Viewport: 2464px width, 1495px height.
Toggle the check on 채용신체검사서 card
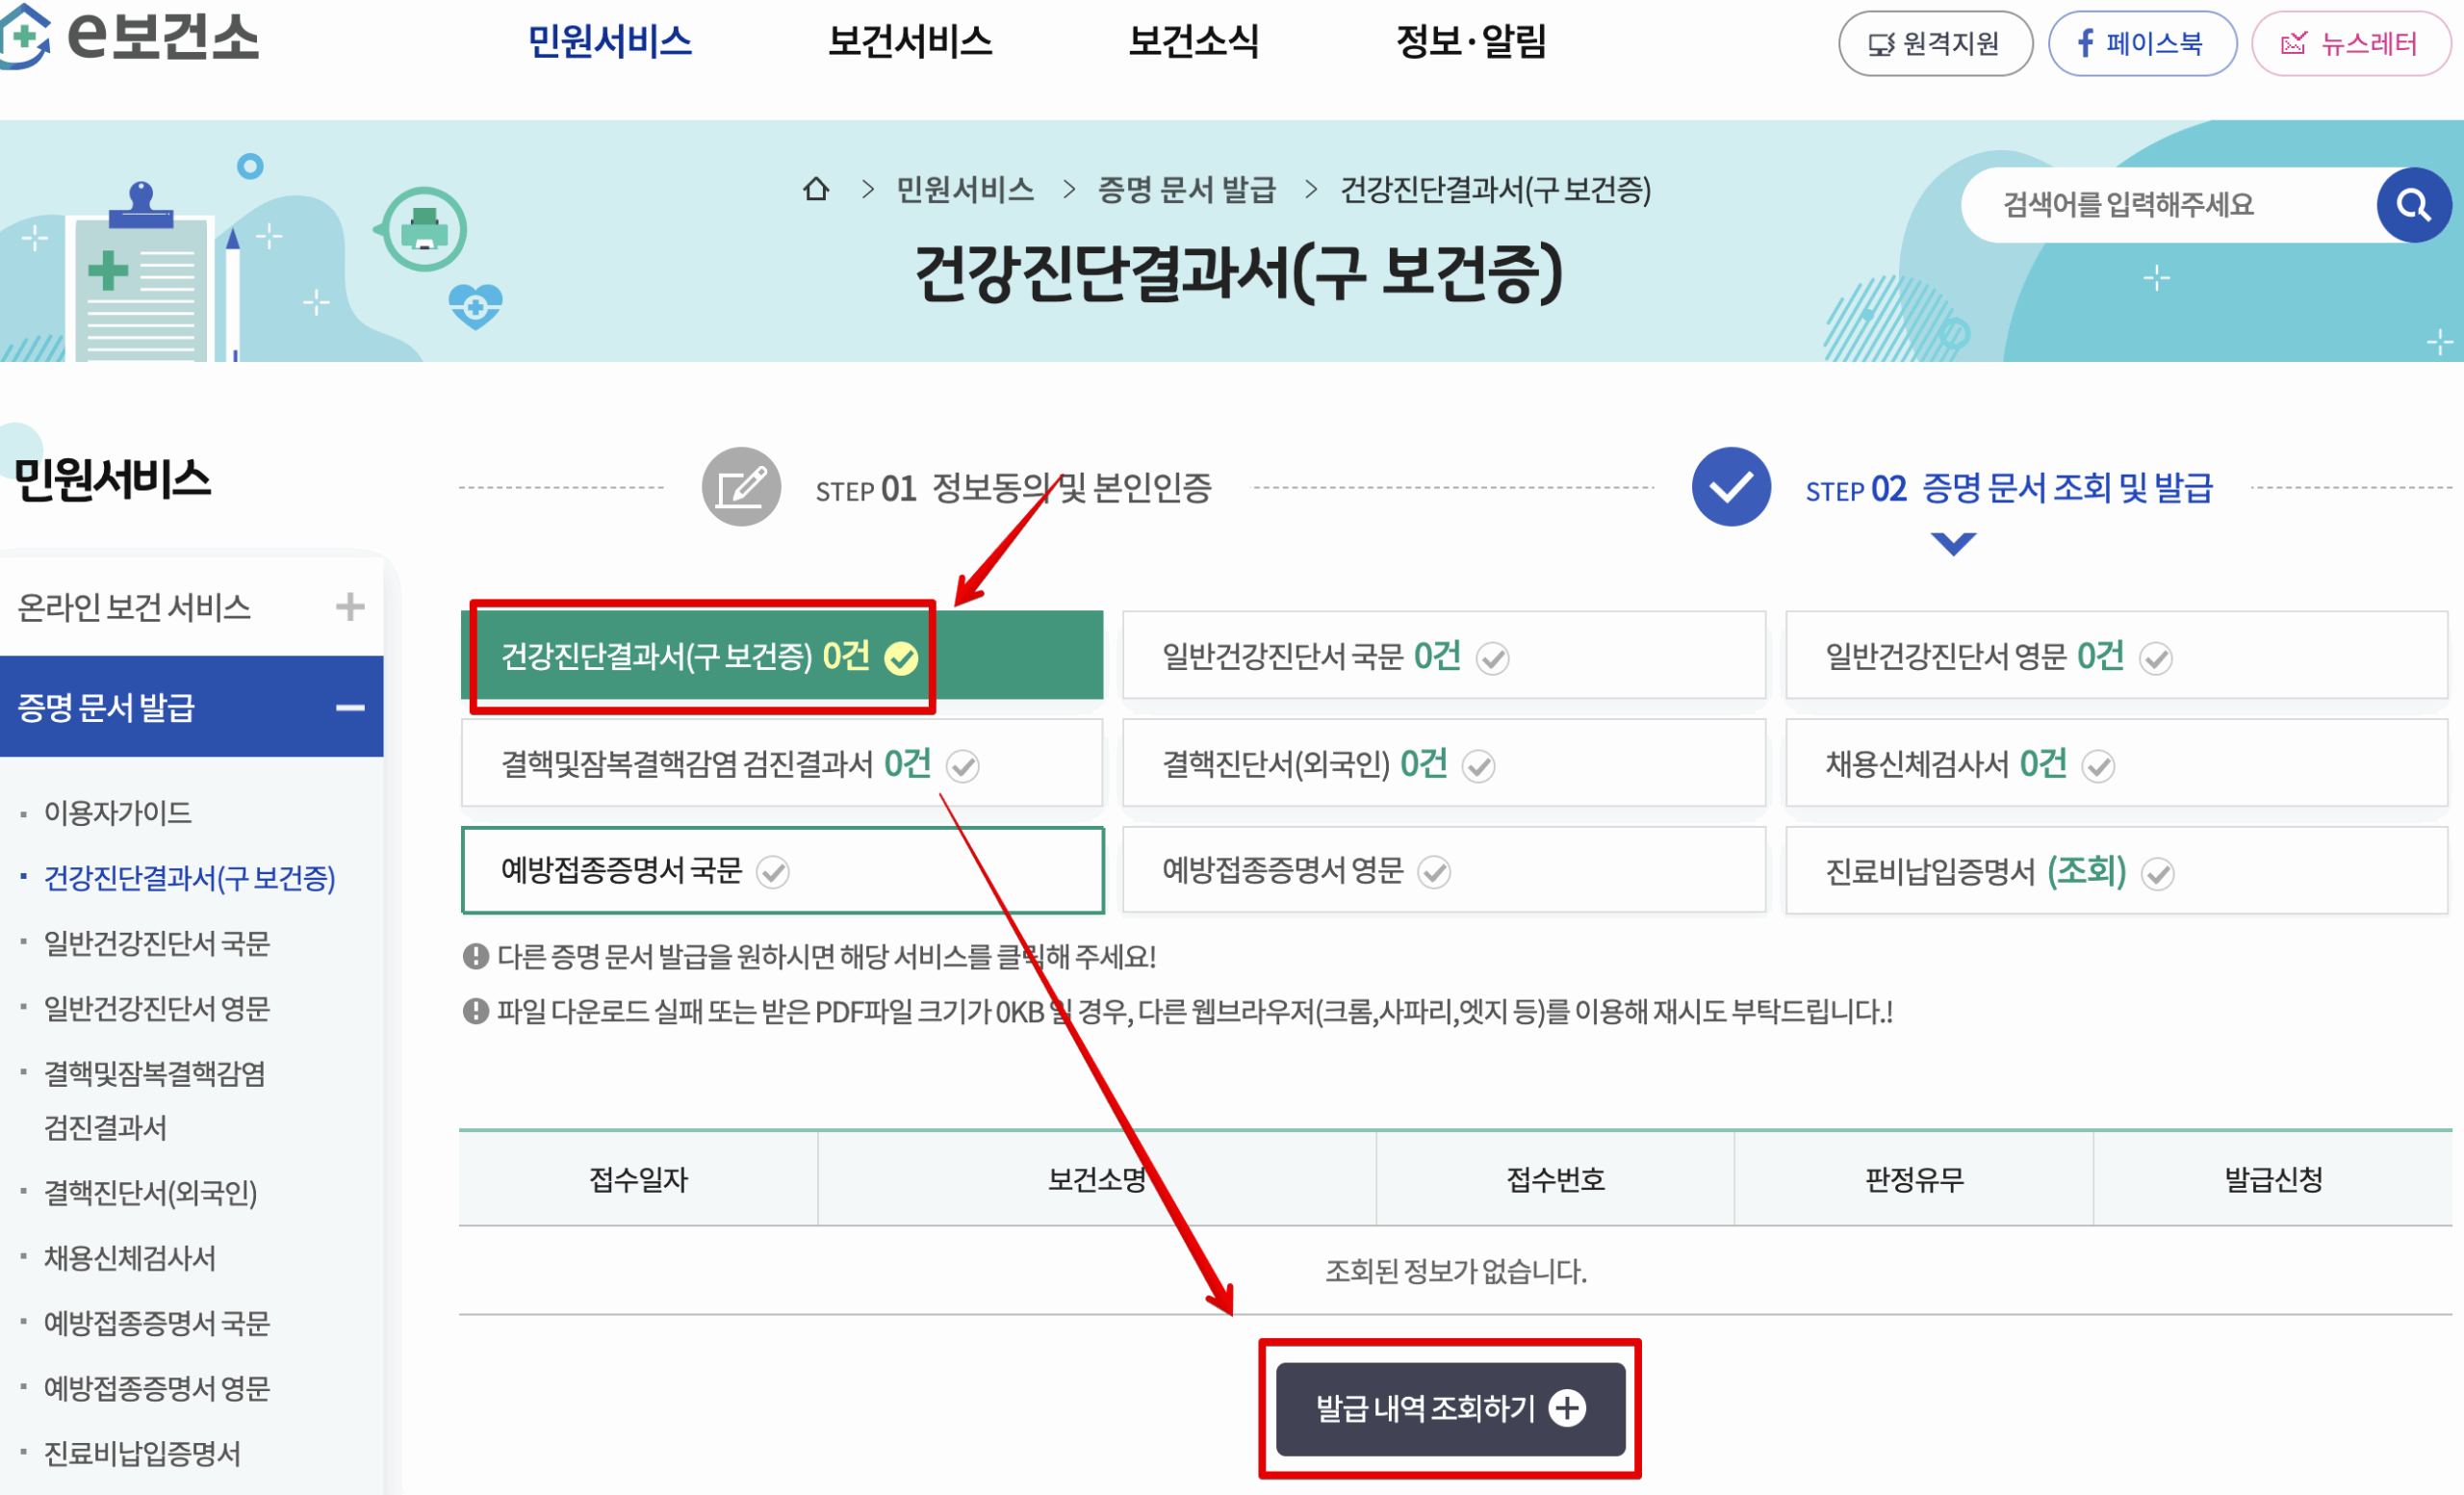point(2100,765)
